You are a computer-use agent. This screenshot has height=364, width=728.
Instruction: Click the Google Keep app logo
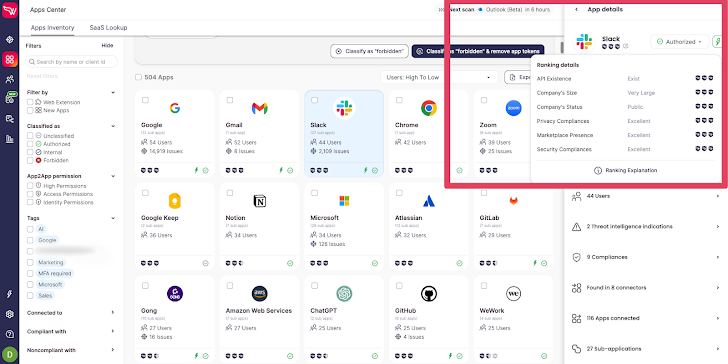pyautogui.click(x=175, y=201)
